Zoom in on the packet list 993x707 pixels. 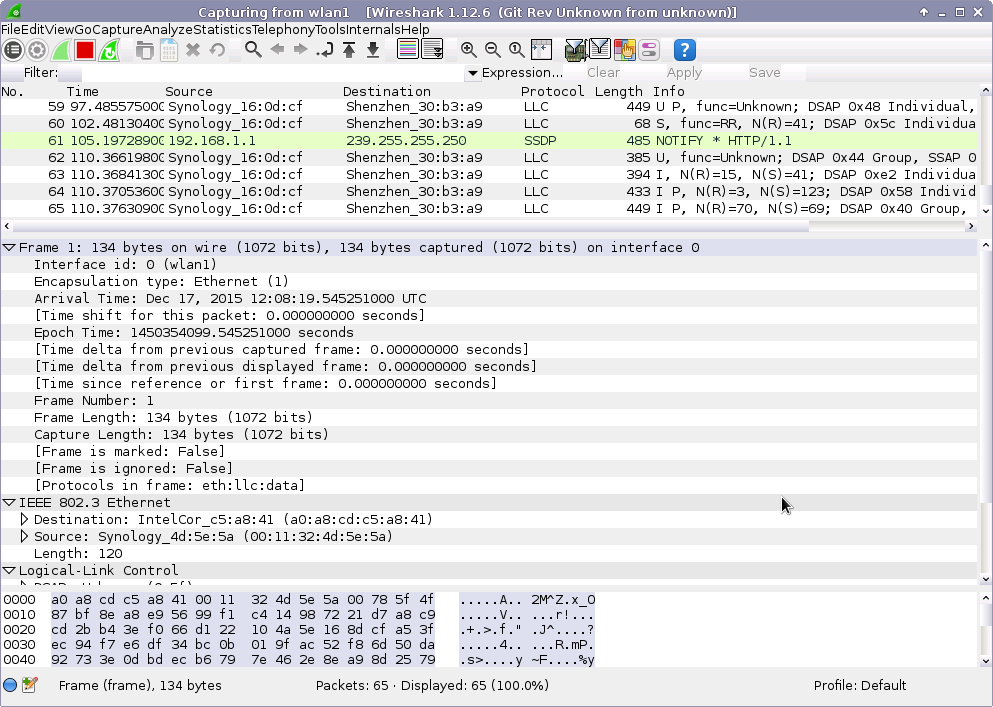[x=468, y=50]
